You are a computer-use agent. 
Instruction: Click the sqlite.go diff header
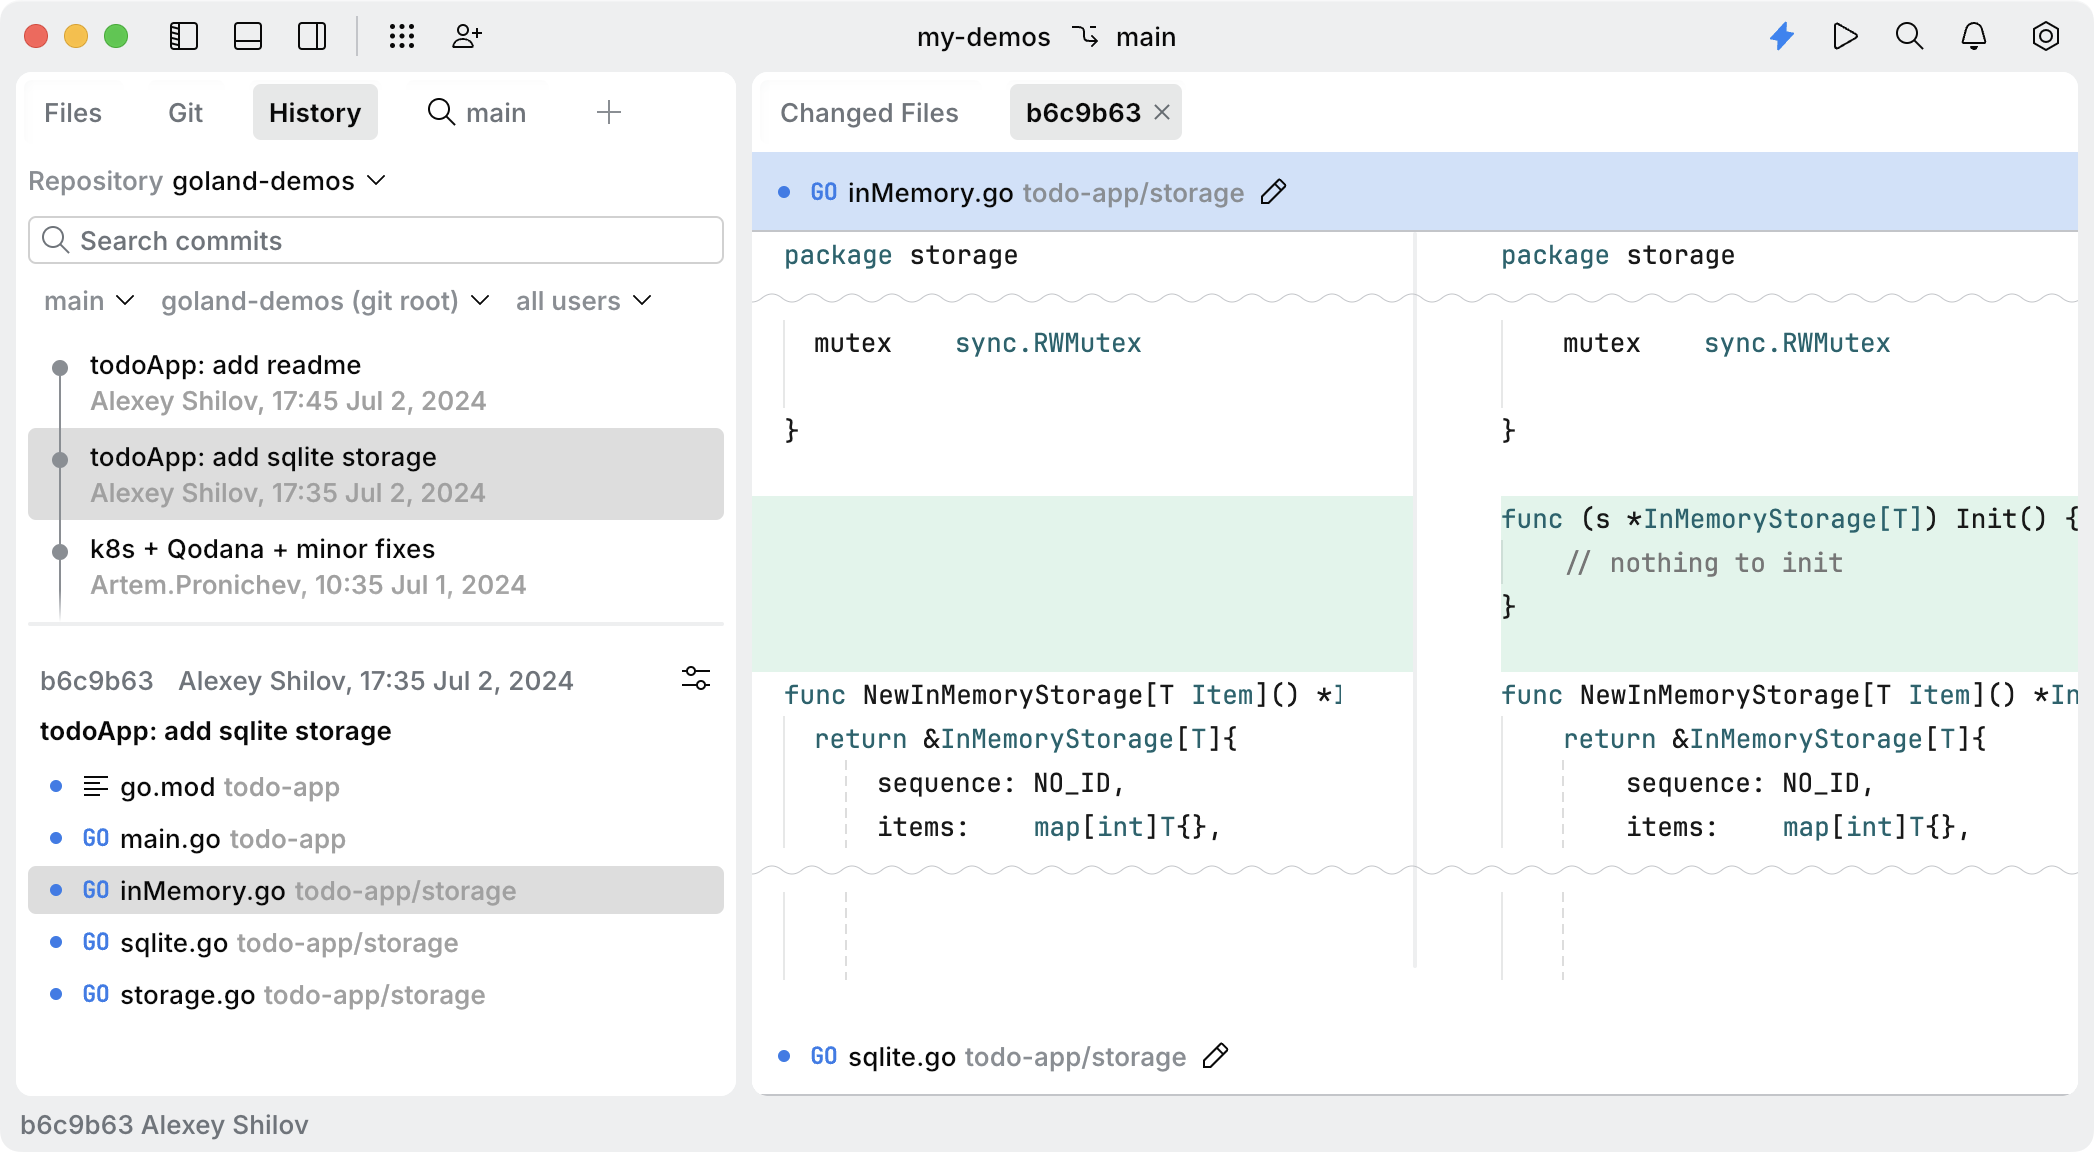tap(1414, 1056)
